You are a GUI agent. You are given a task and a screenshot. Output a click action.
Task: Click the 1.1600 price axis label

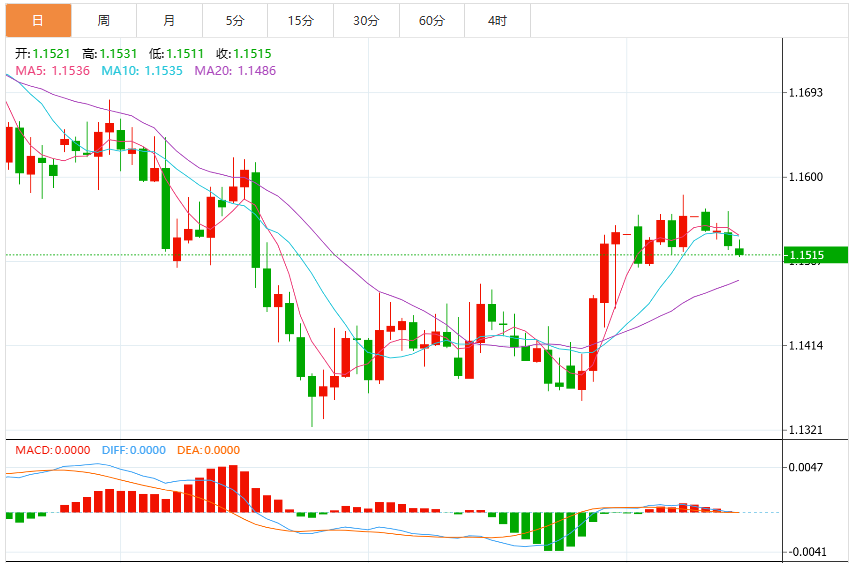pos(806,177)
